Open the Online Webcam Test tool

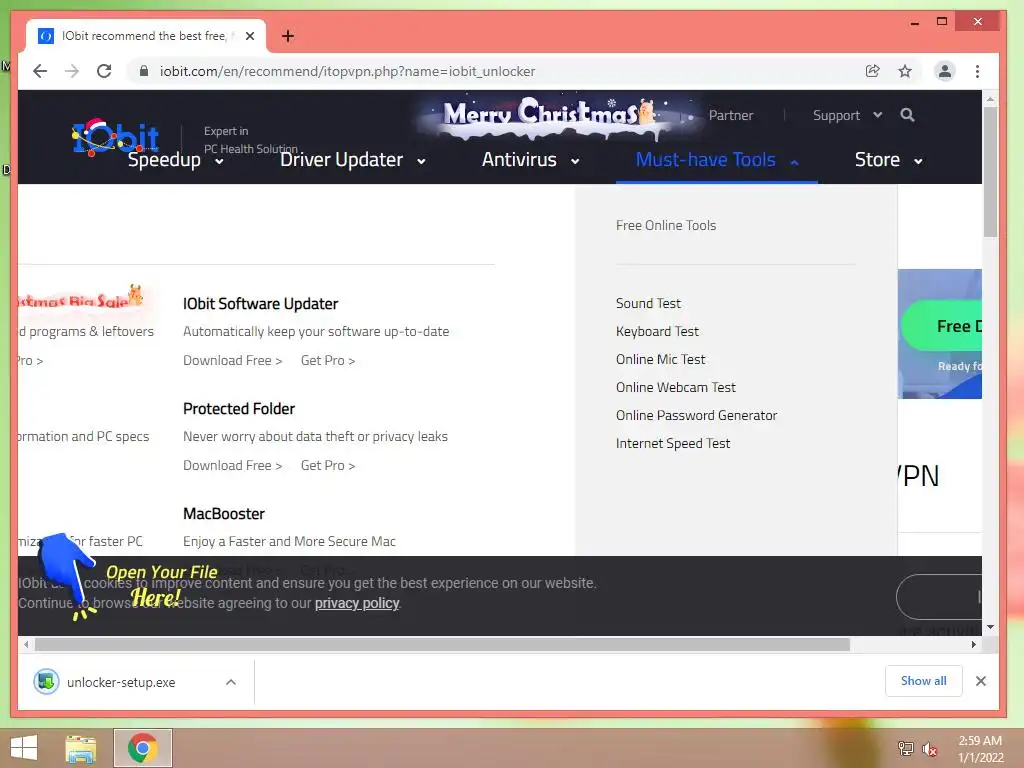675,387
